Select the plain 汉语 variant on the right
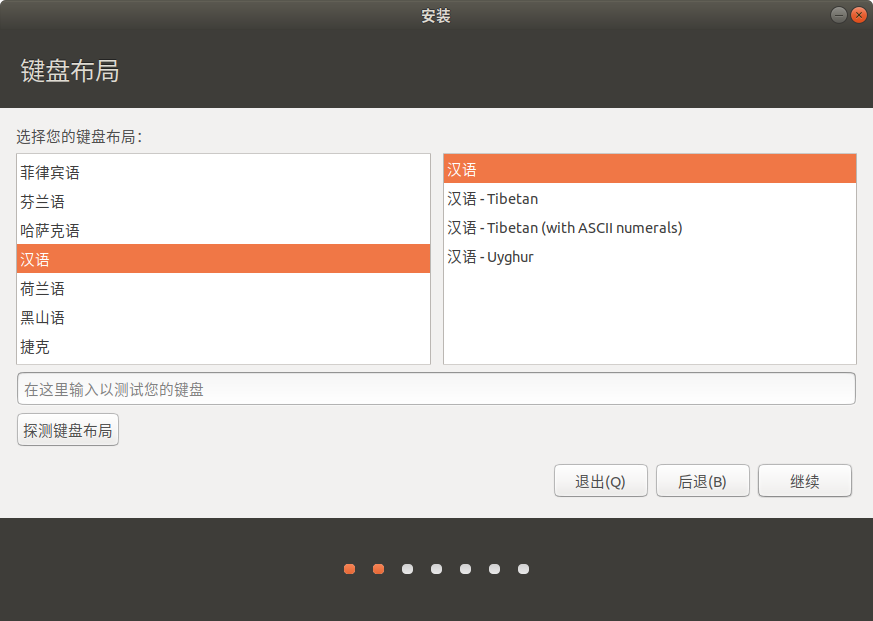873x621 pixels. click(x=650, y=169)
